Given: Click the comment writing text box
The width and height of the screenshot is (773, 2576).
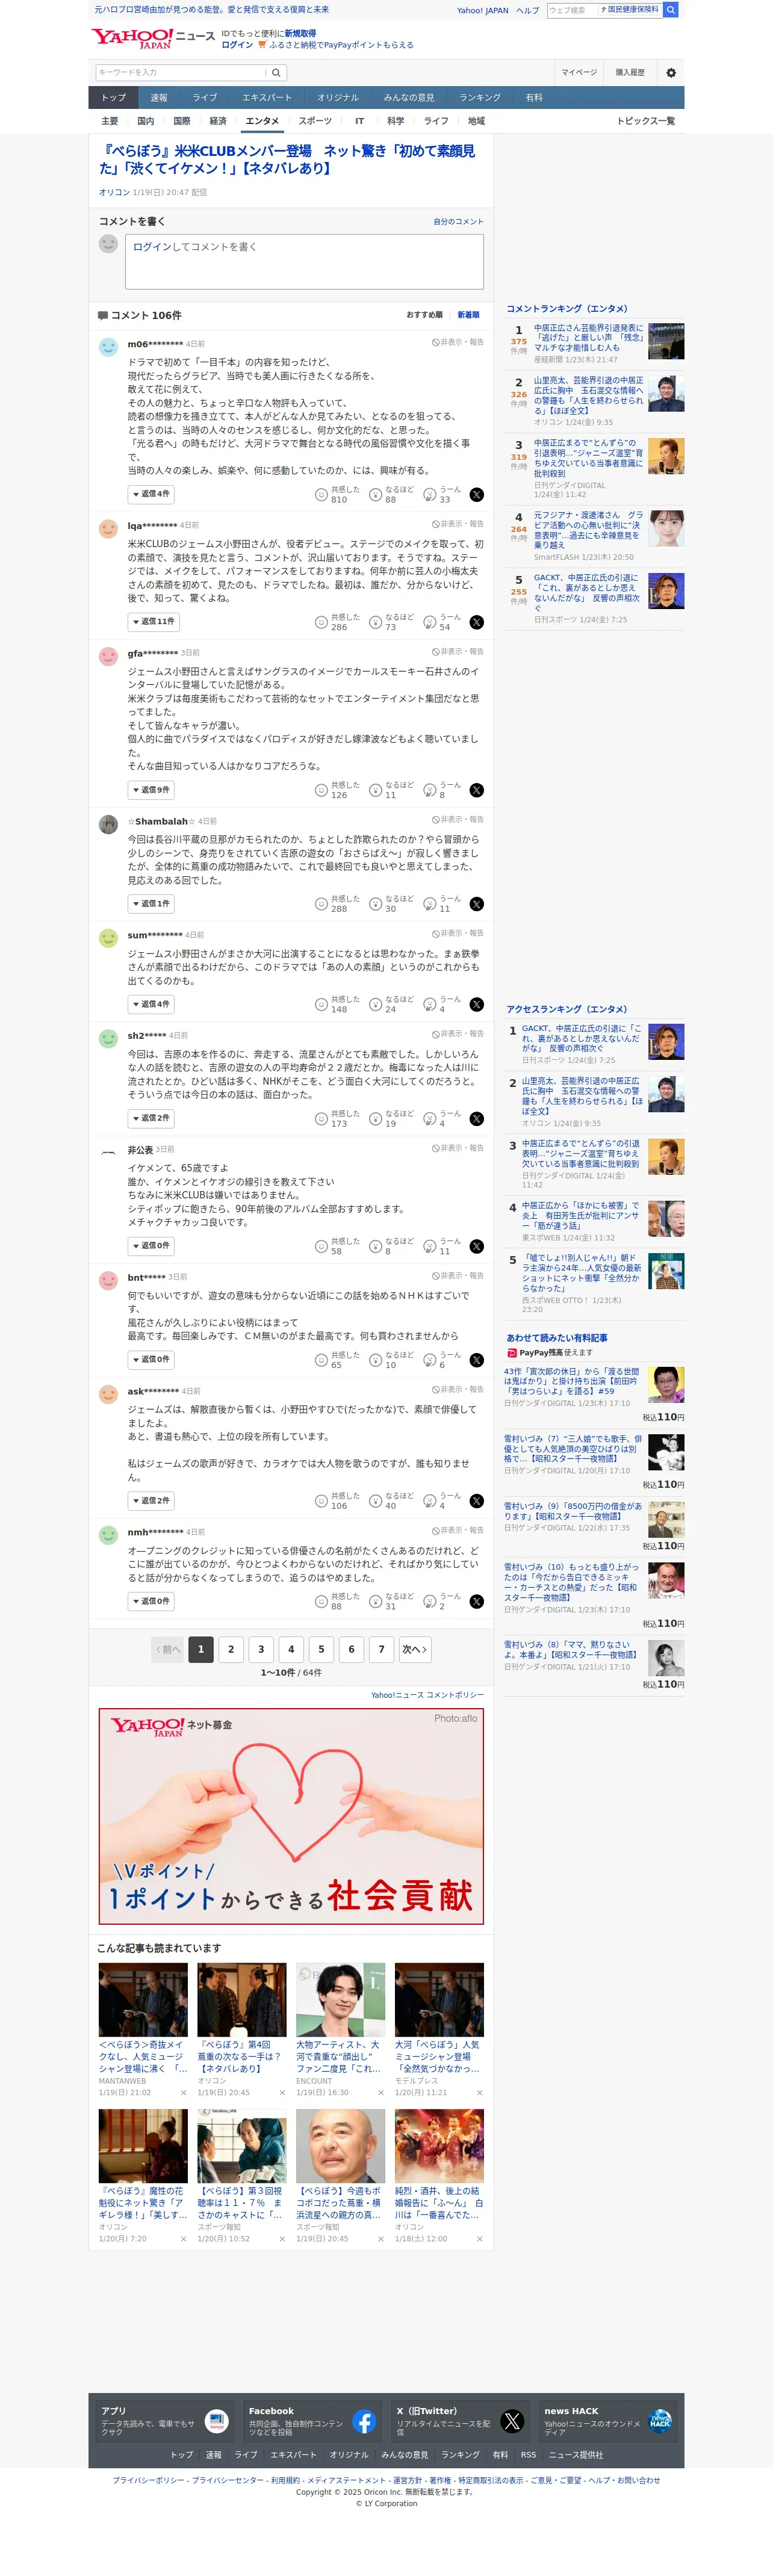Looking at the screenshot, I should pos(304,262).
